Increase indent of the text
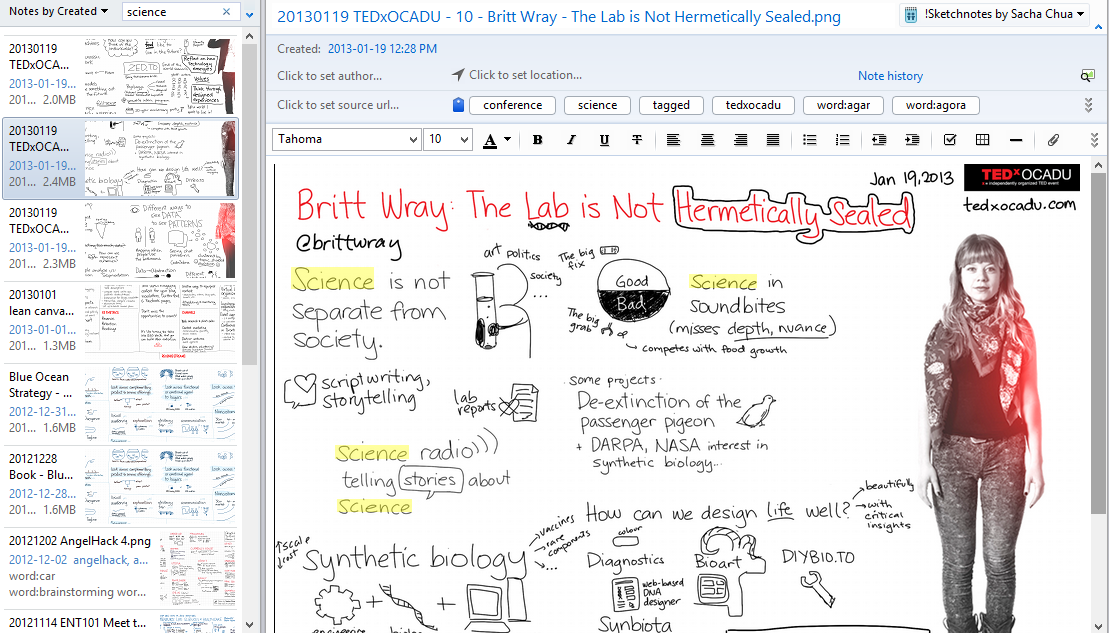This screenshot has height=633, width=1109. [912, 140]
